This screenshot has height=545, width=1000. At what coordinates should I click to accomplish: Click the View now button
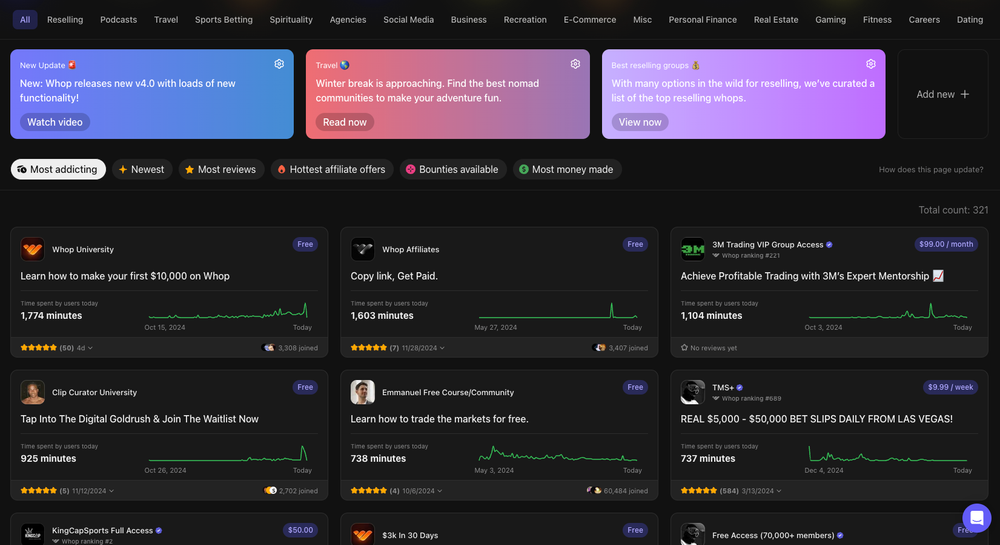pos(640,122)
